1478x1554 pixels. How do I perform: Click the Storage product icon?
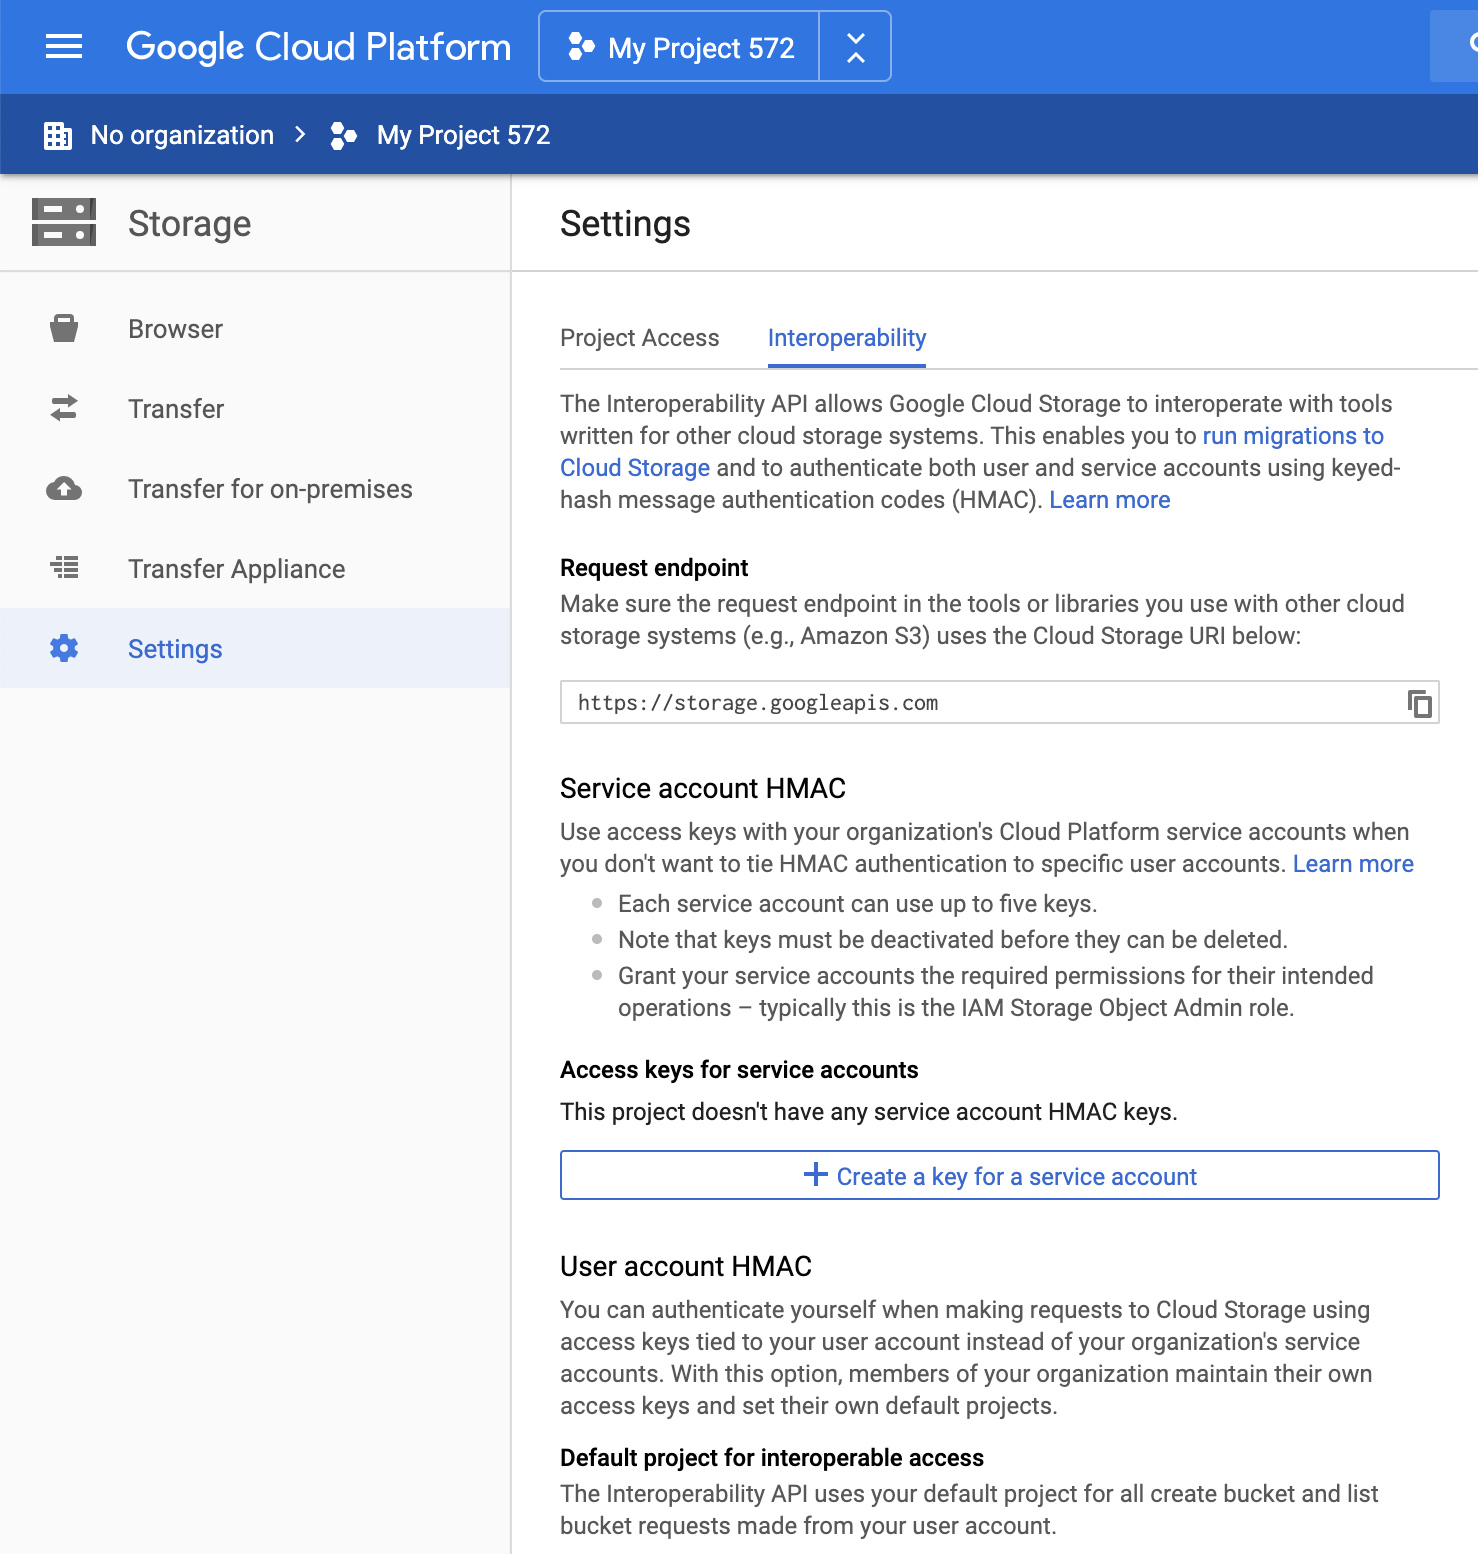pyautogui.click(x=64, y=222)
